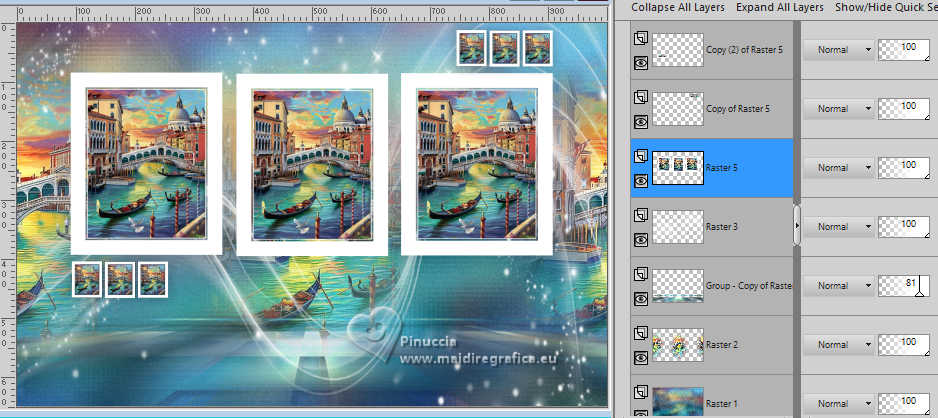Screen dimensions: 938x418
Task: Click the 100 opacity box for Raster 5
Action: pos(904,168)
